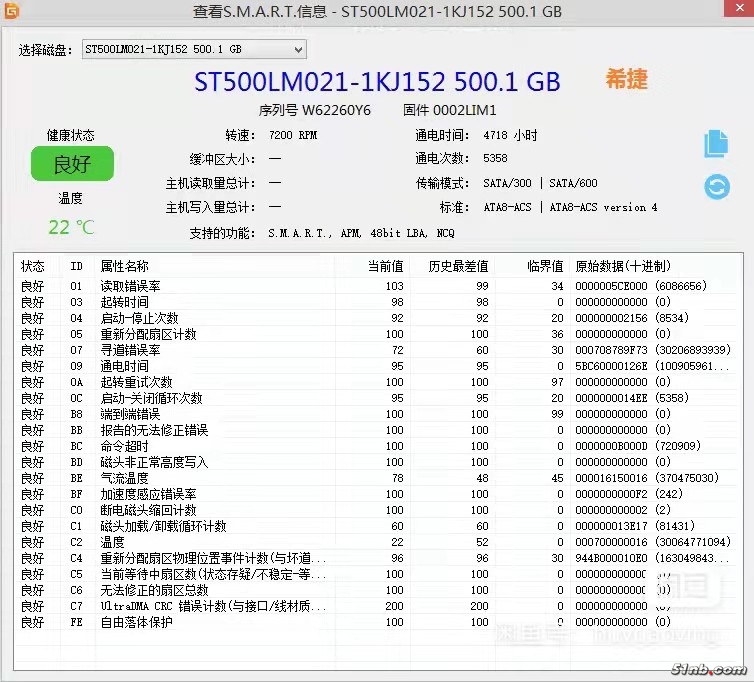Click the serial number W62260Y6

[x=336, y=111]
